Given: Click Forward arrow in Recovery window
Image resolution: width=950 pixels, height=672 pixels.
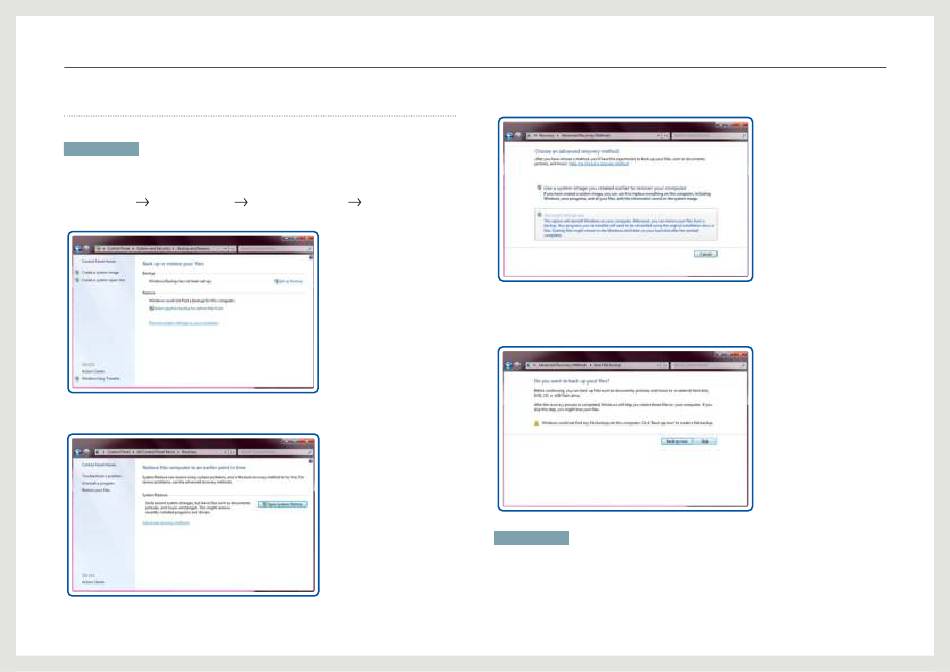Looking at the screenshot, I should [87, 452].
